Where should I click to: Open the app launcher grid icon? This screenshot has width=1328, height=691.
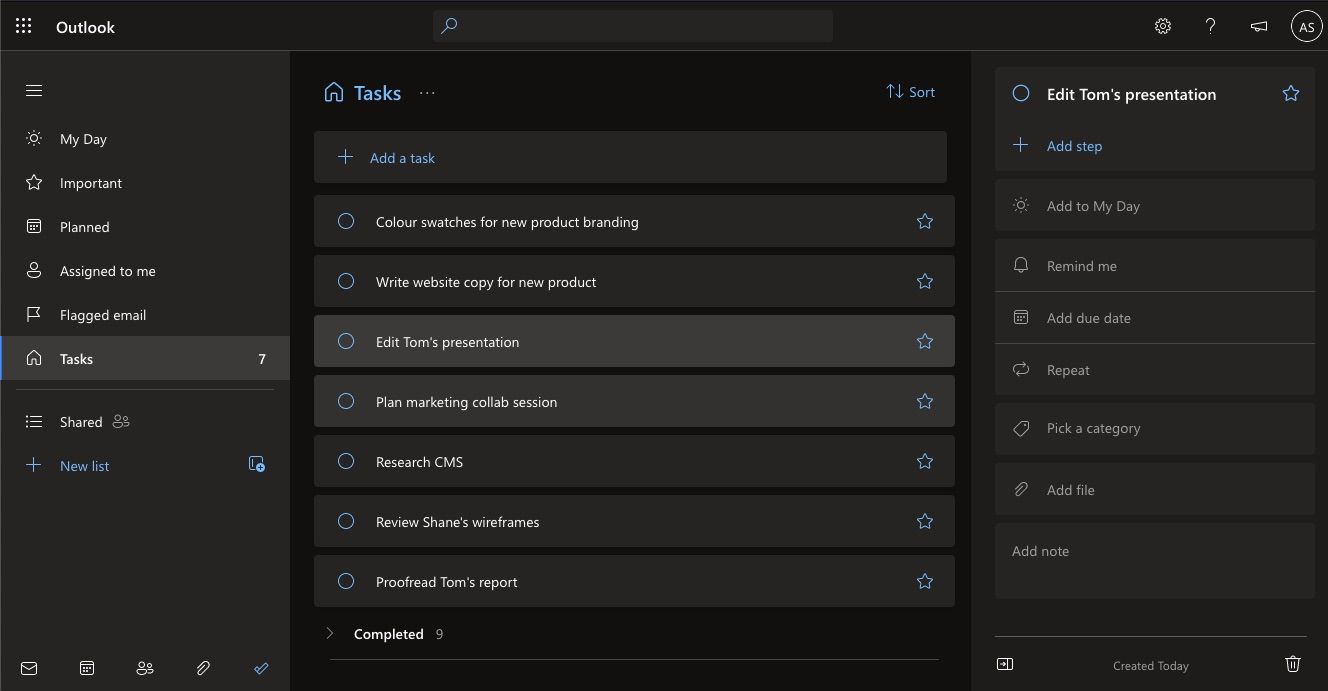click(24, 27)
